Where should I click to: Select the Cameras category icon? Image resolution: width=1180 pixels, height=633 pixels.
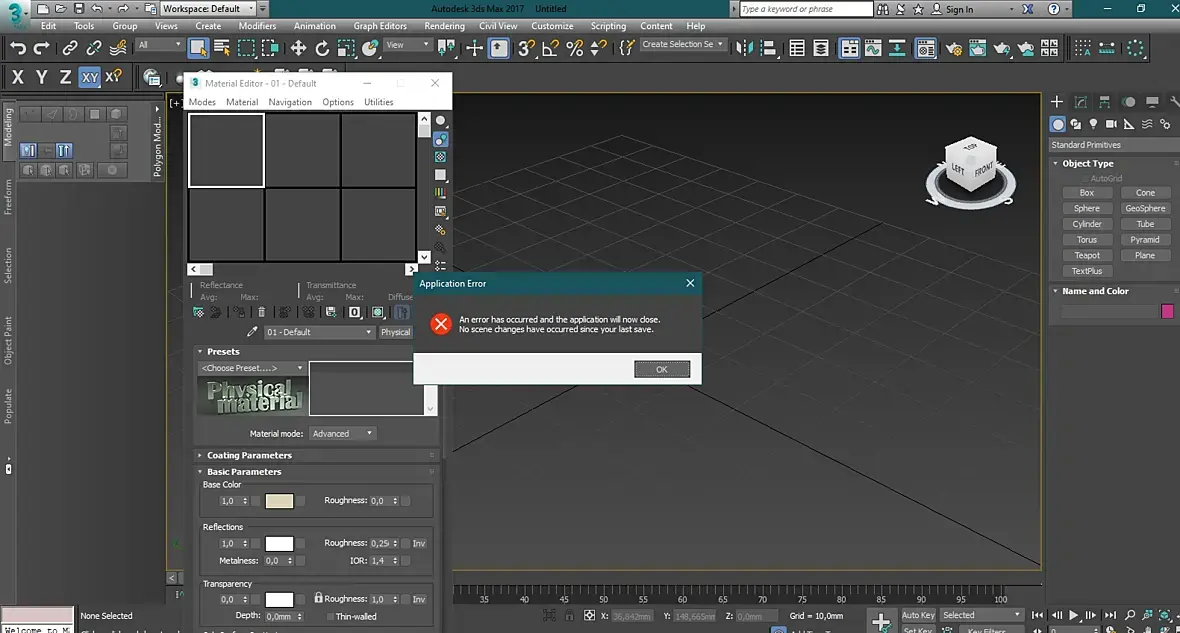[1111, 124]
